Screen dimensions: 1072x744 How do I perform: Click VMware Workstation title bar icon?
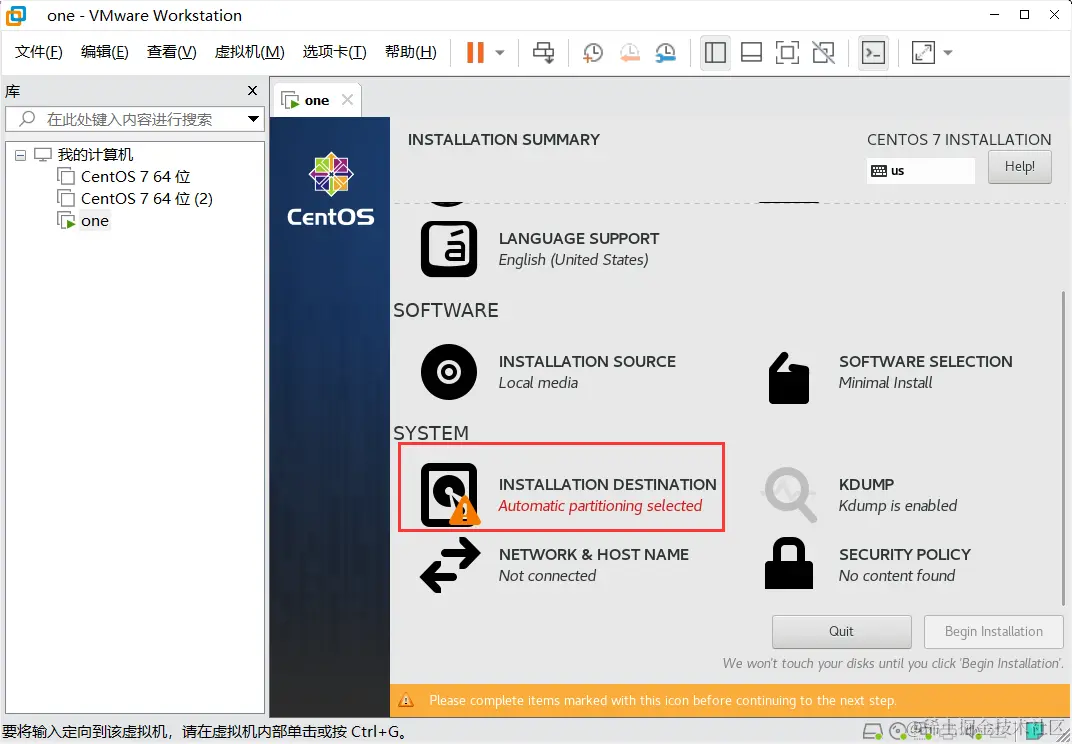click(16, 15)
